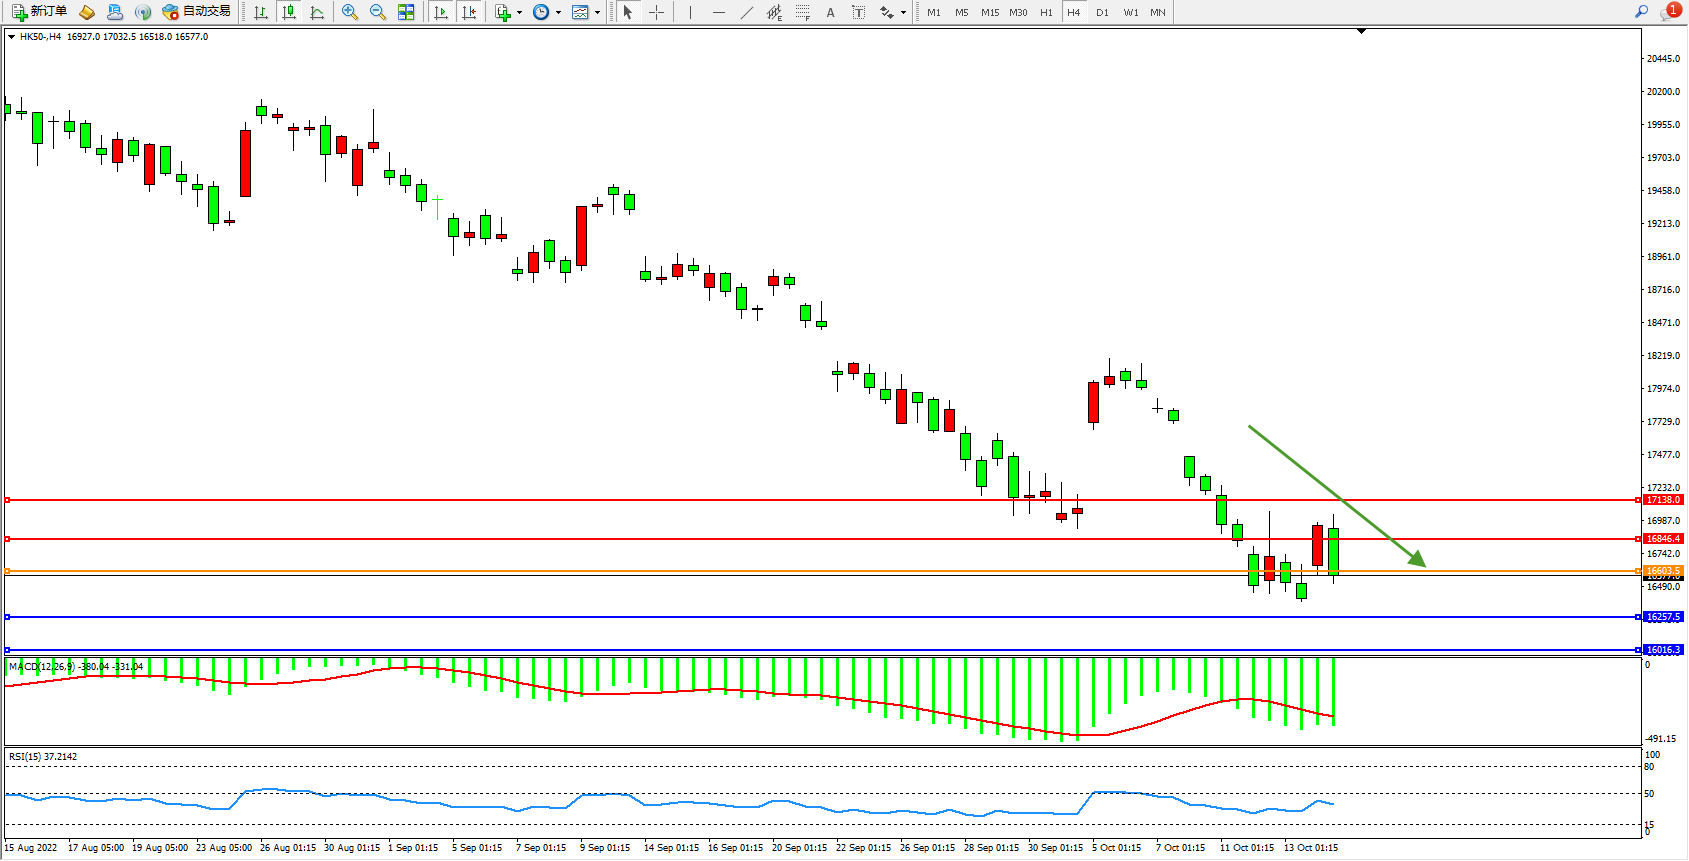Switch chart to candlestick mode

289,12
